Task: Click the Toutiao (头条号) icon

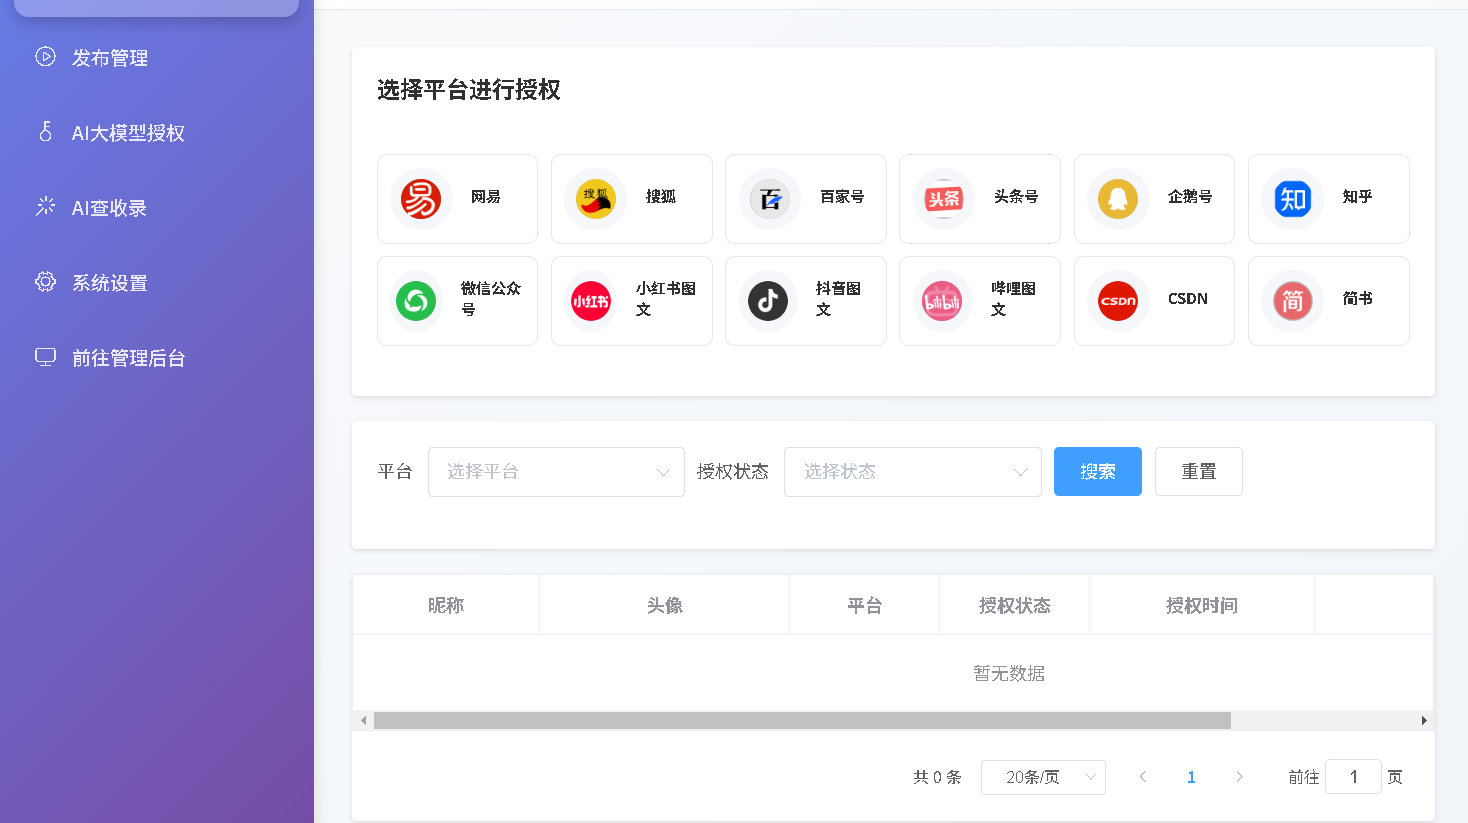Action: click(943, 199)
